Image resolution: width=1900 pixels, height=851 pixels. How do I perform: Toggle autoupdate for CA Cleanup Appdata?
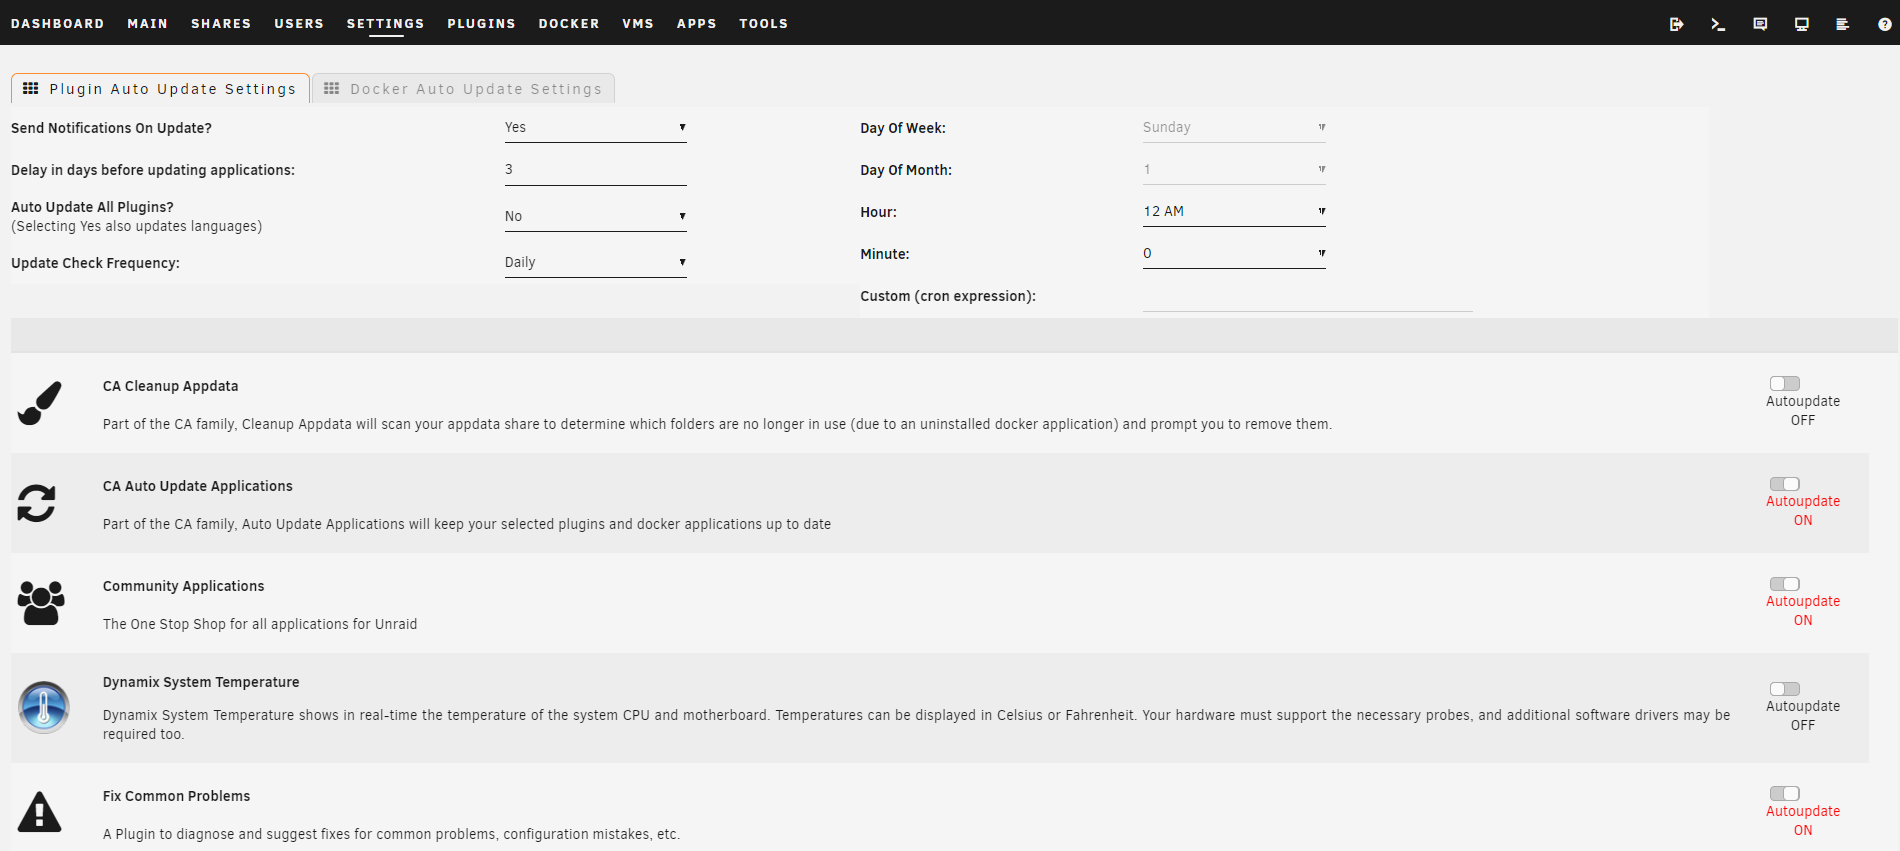[x=1785, y=383]
